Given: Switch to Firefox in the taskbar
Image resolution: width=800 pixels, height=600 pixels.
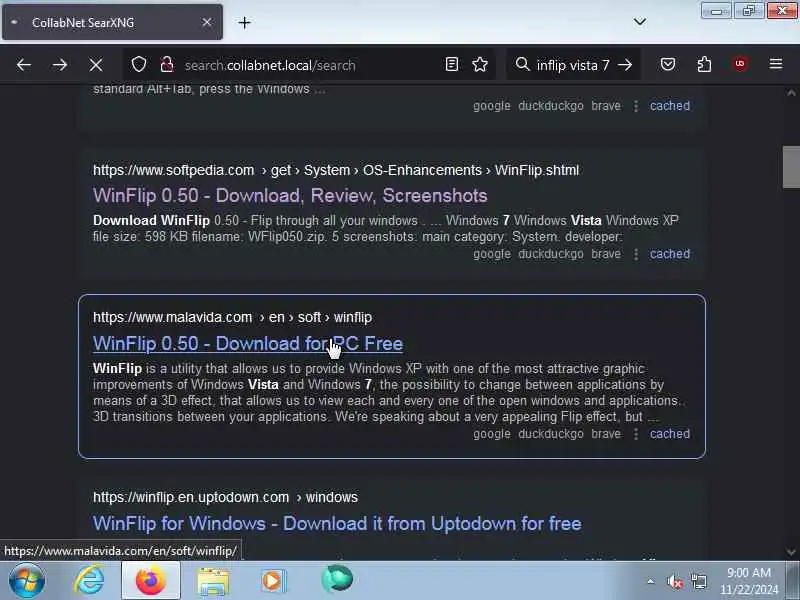Looking at the screenshot, I should [151, 581].
